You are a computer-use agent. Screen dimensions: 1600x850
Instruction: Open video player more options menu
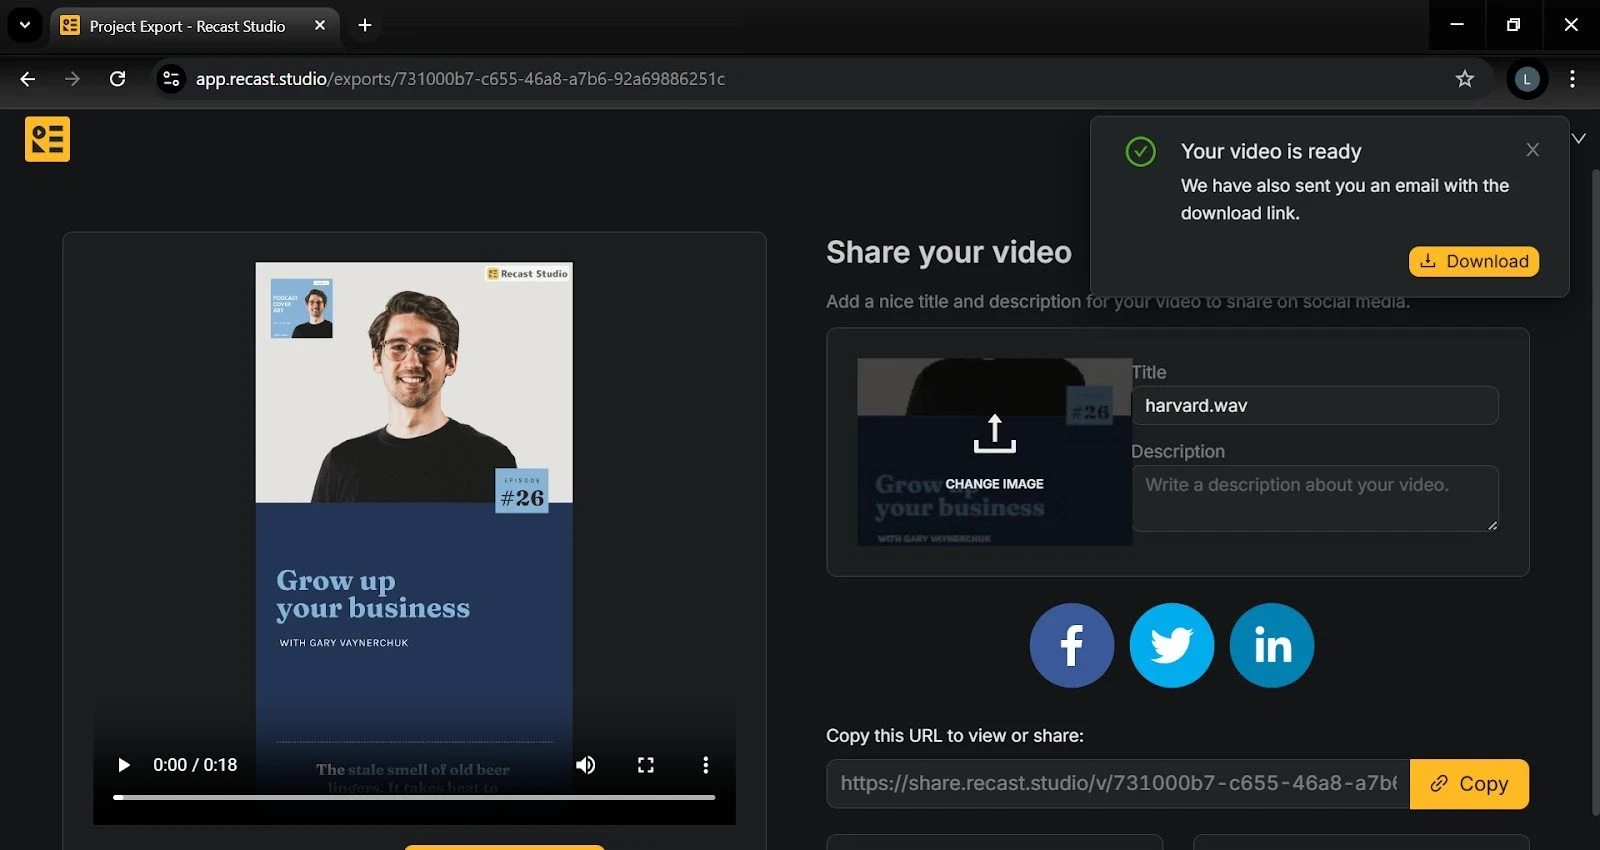pos(706,765)
